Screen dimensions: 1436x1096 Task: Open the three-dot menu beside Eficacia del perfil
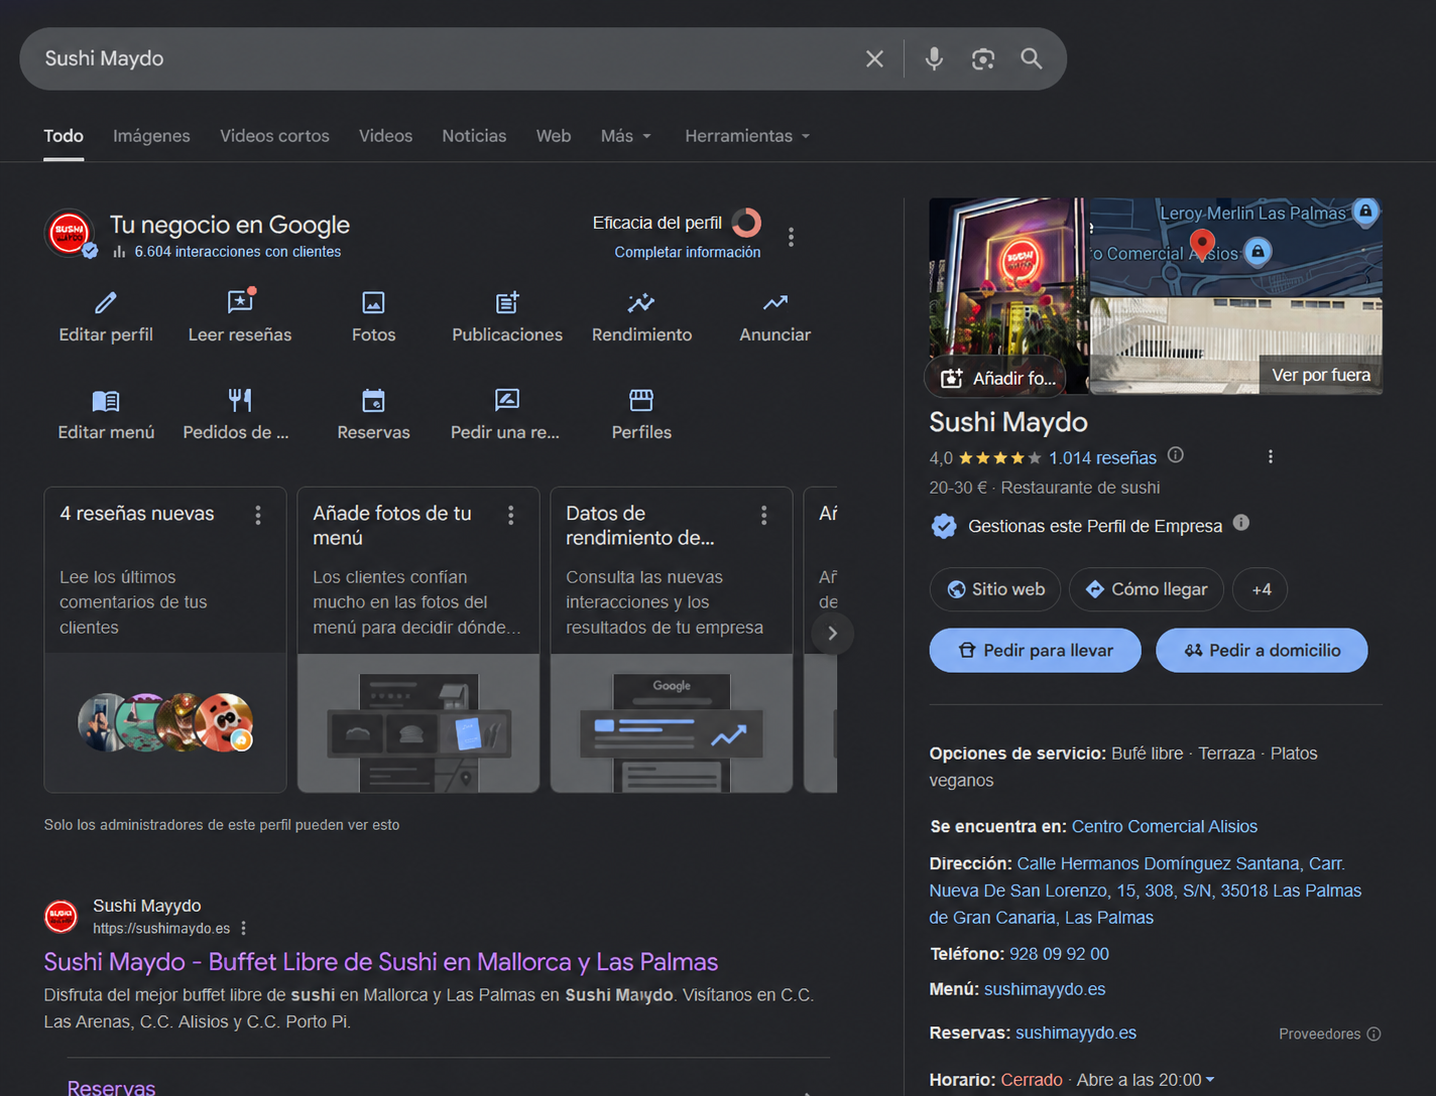[x=791, y=237]
